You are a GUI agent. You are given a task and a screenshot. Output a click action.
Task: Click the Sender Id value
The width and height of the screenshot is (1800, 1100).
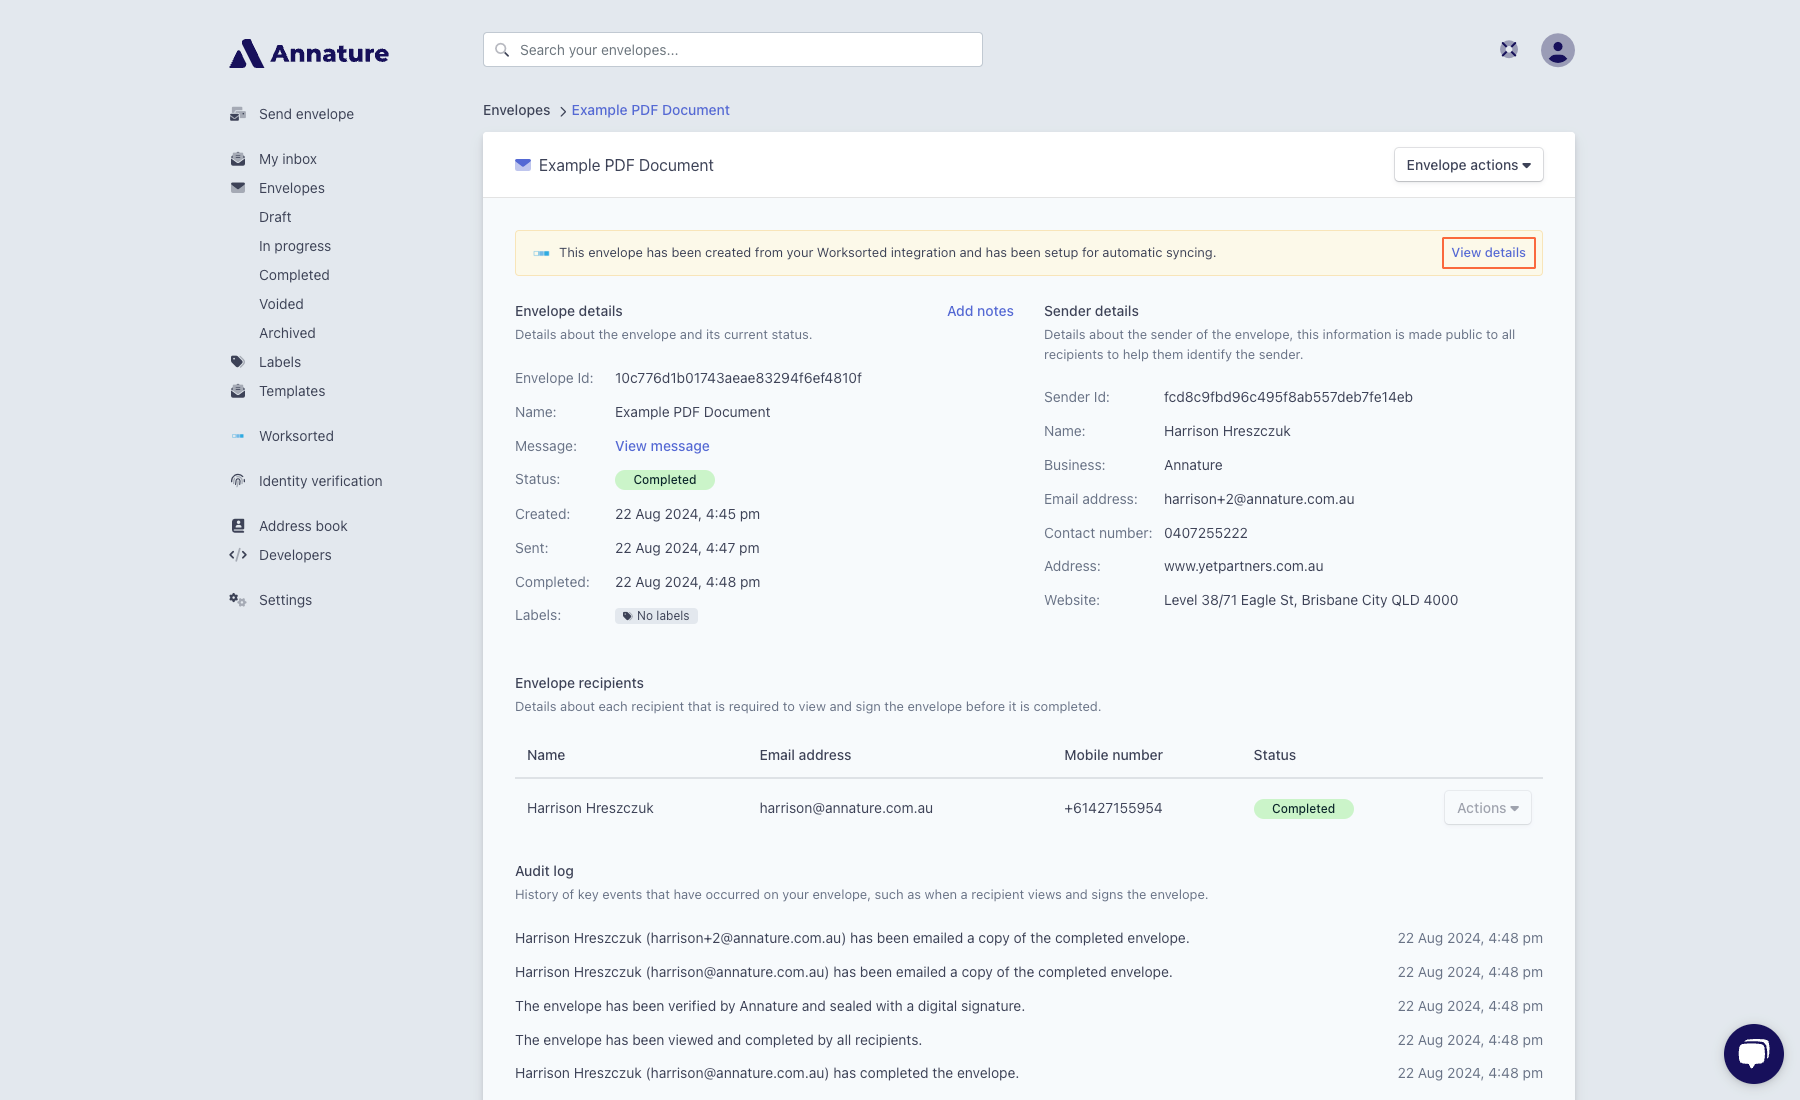(x=1288, y=397)
